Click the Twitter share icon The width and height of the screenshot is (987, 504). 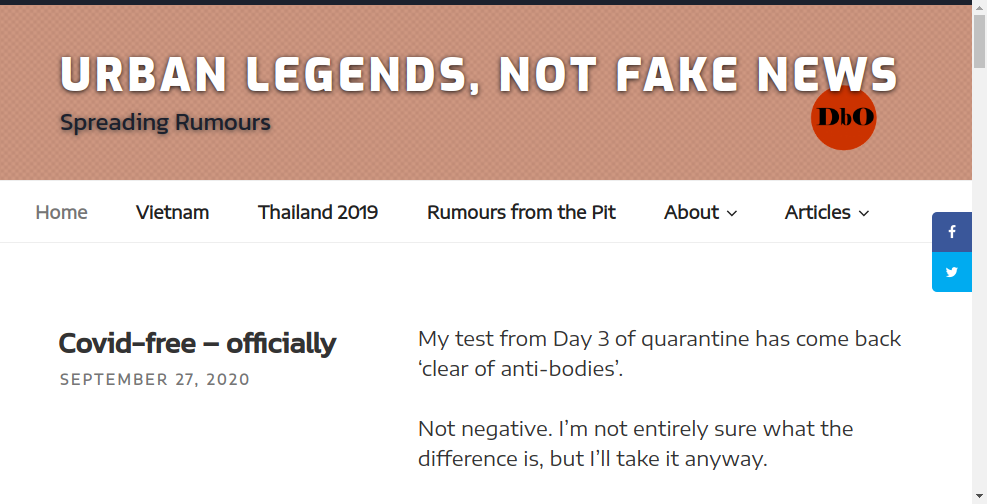click(952, 272)
